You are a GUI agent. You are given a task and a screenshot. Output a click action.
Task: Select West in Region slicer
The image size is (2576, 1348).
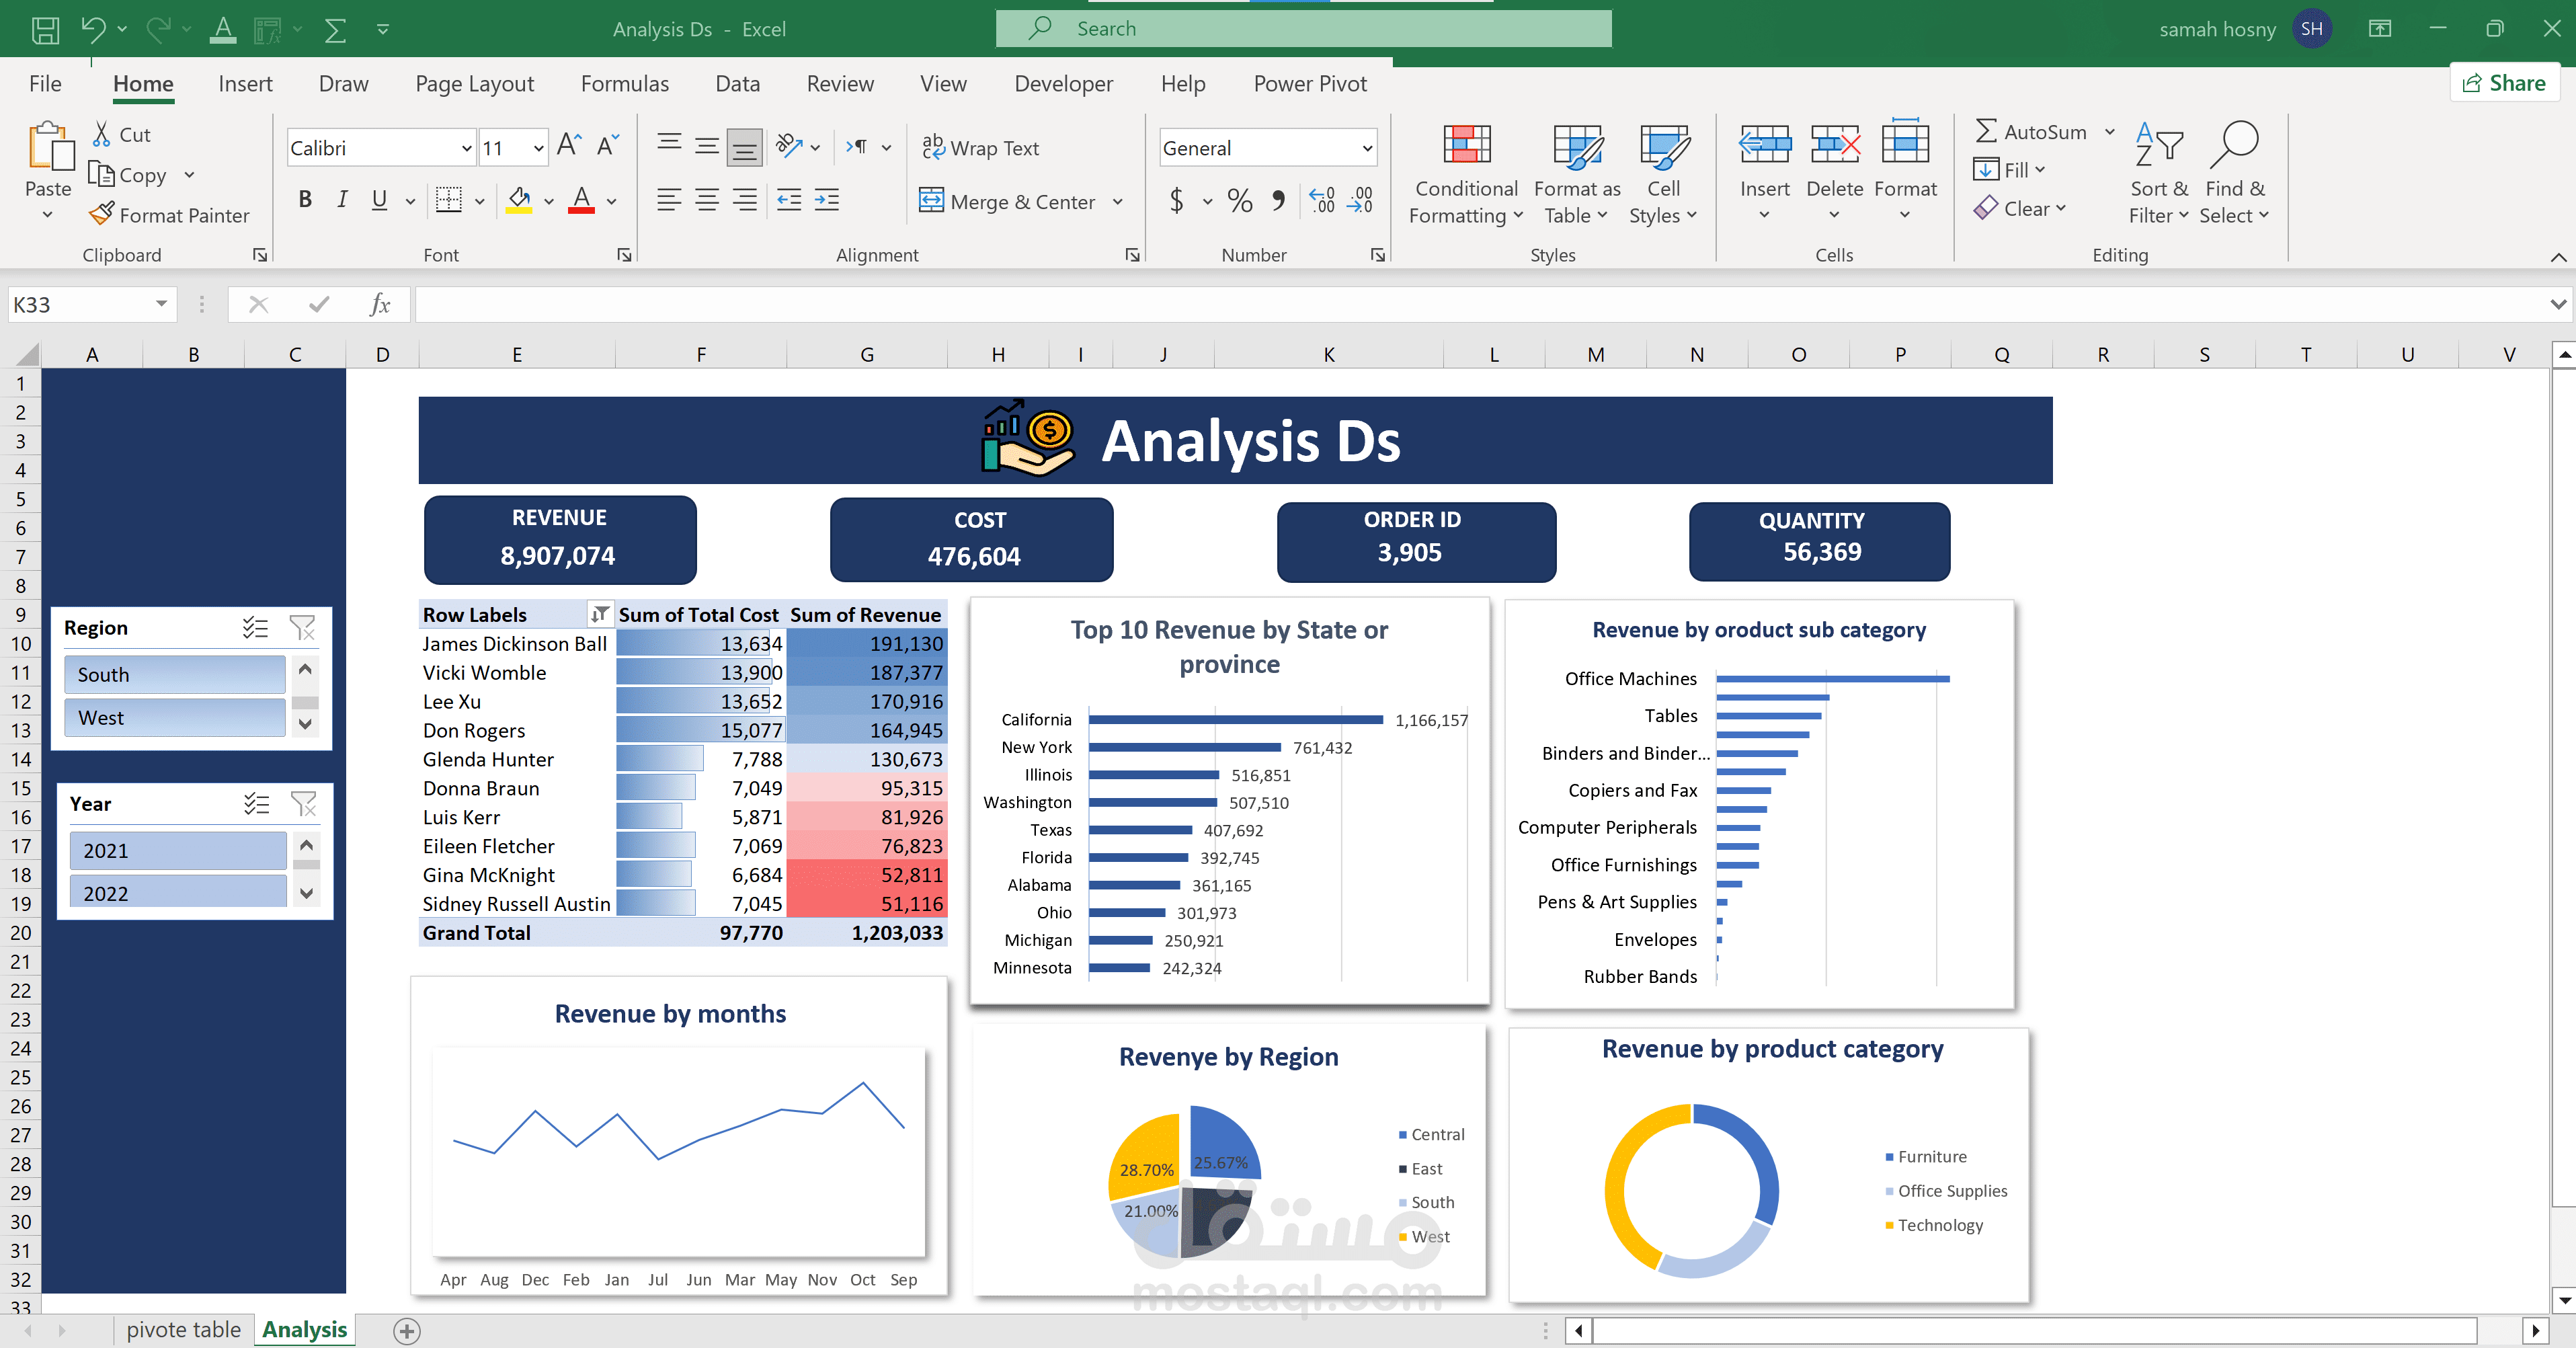[x=175, y=717]
